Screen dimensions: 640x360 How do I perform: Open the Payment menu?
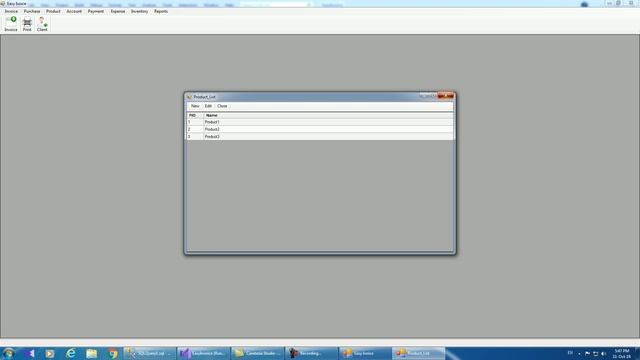coord(96,11)
